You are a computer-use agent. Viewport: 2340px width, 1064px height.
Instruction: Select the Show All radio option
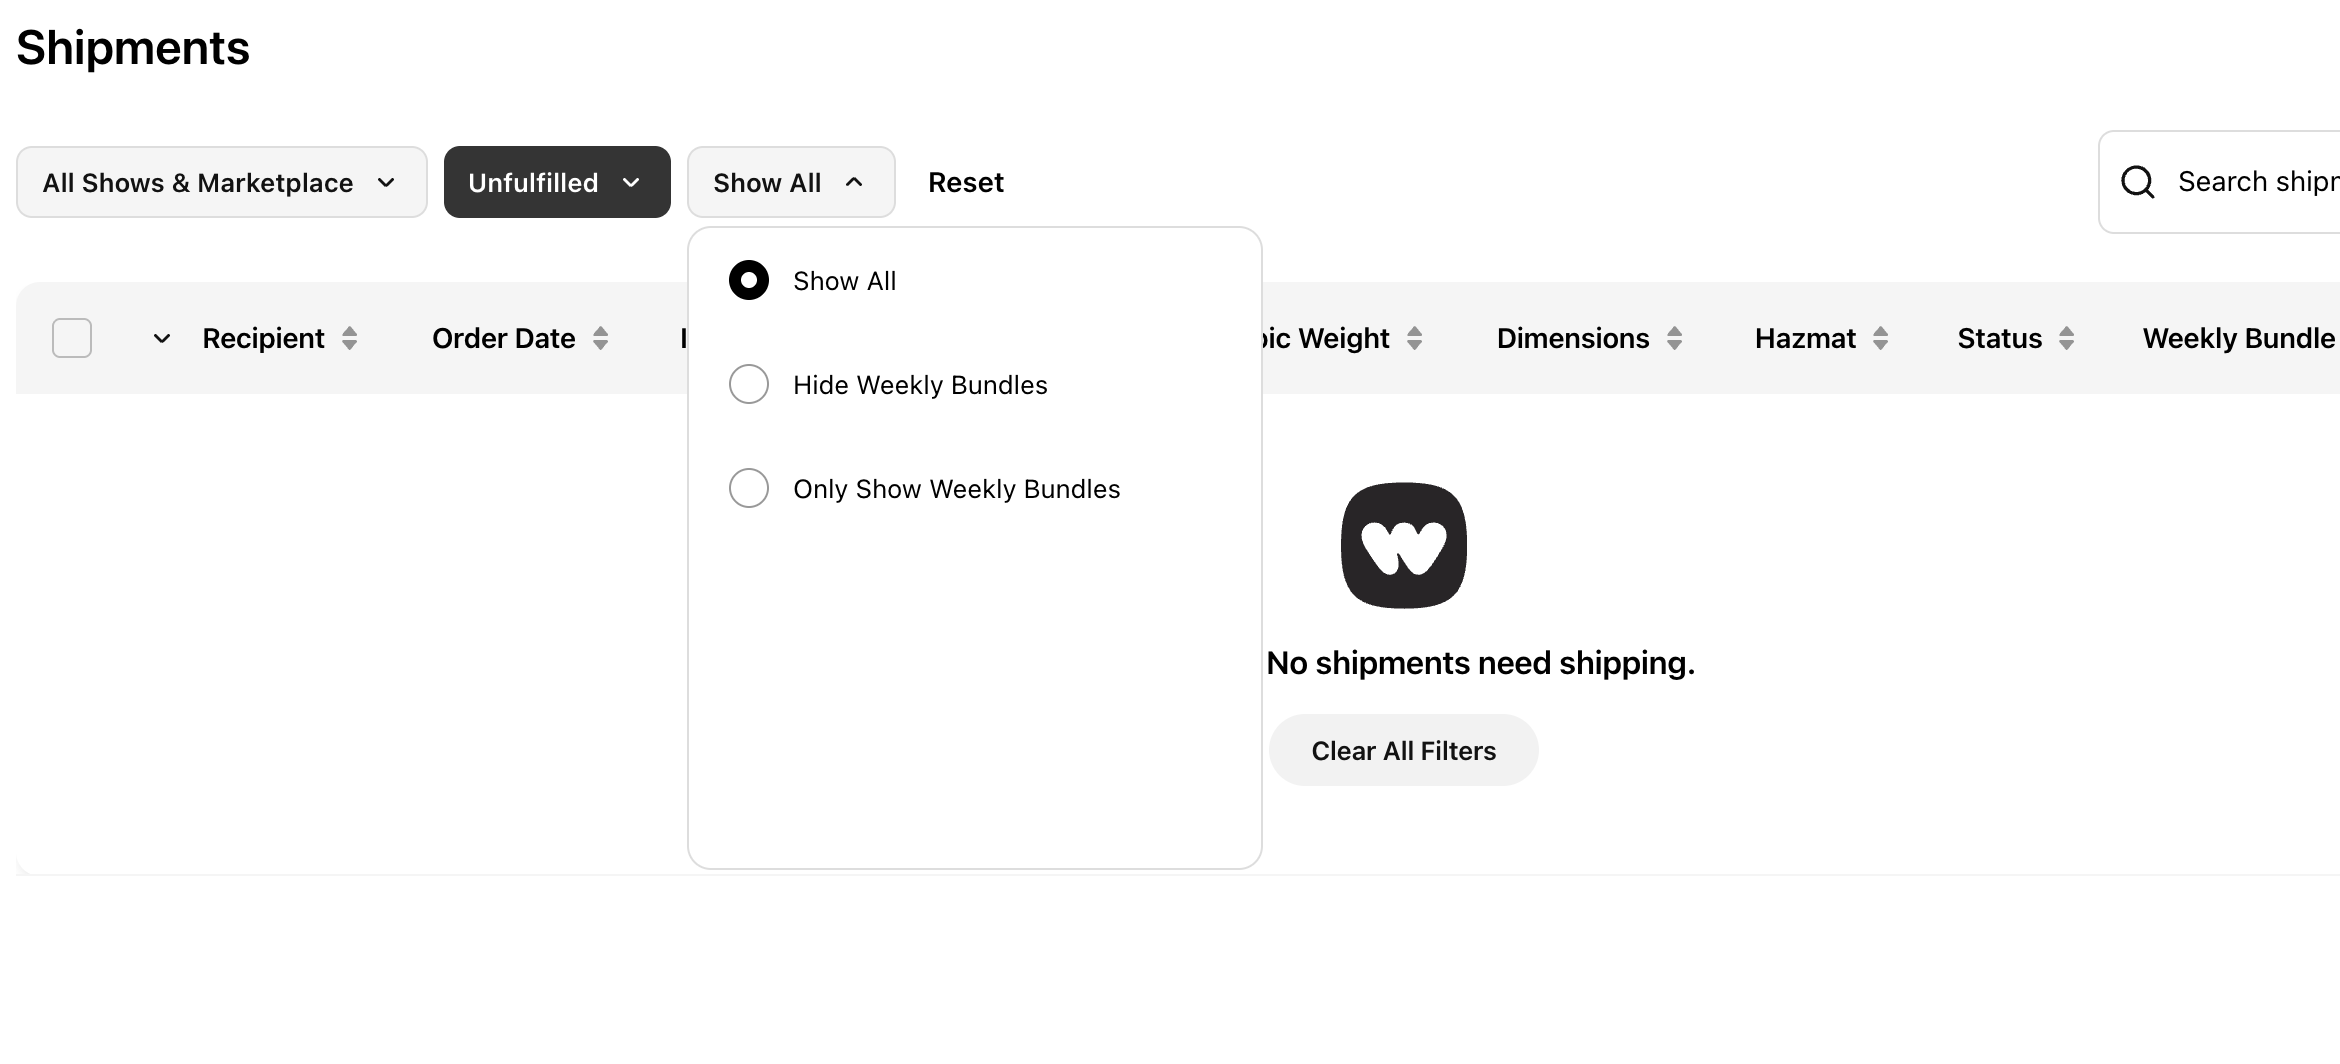[749, 281]
